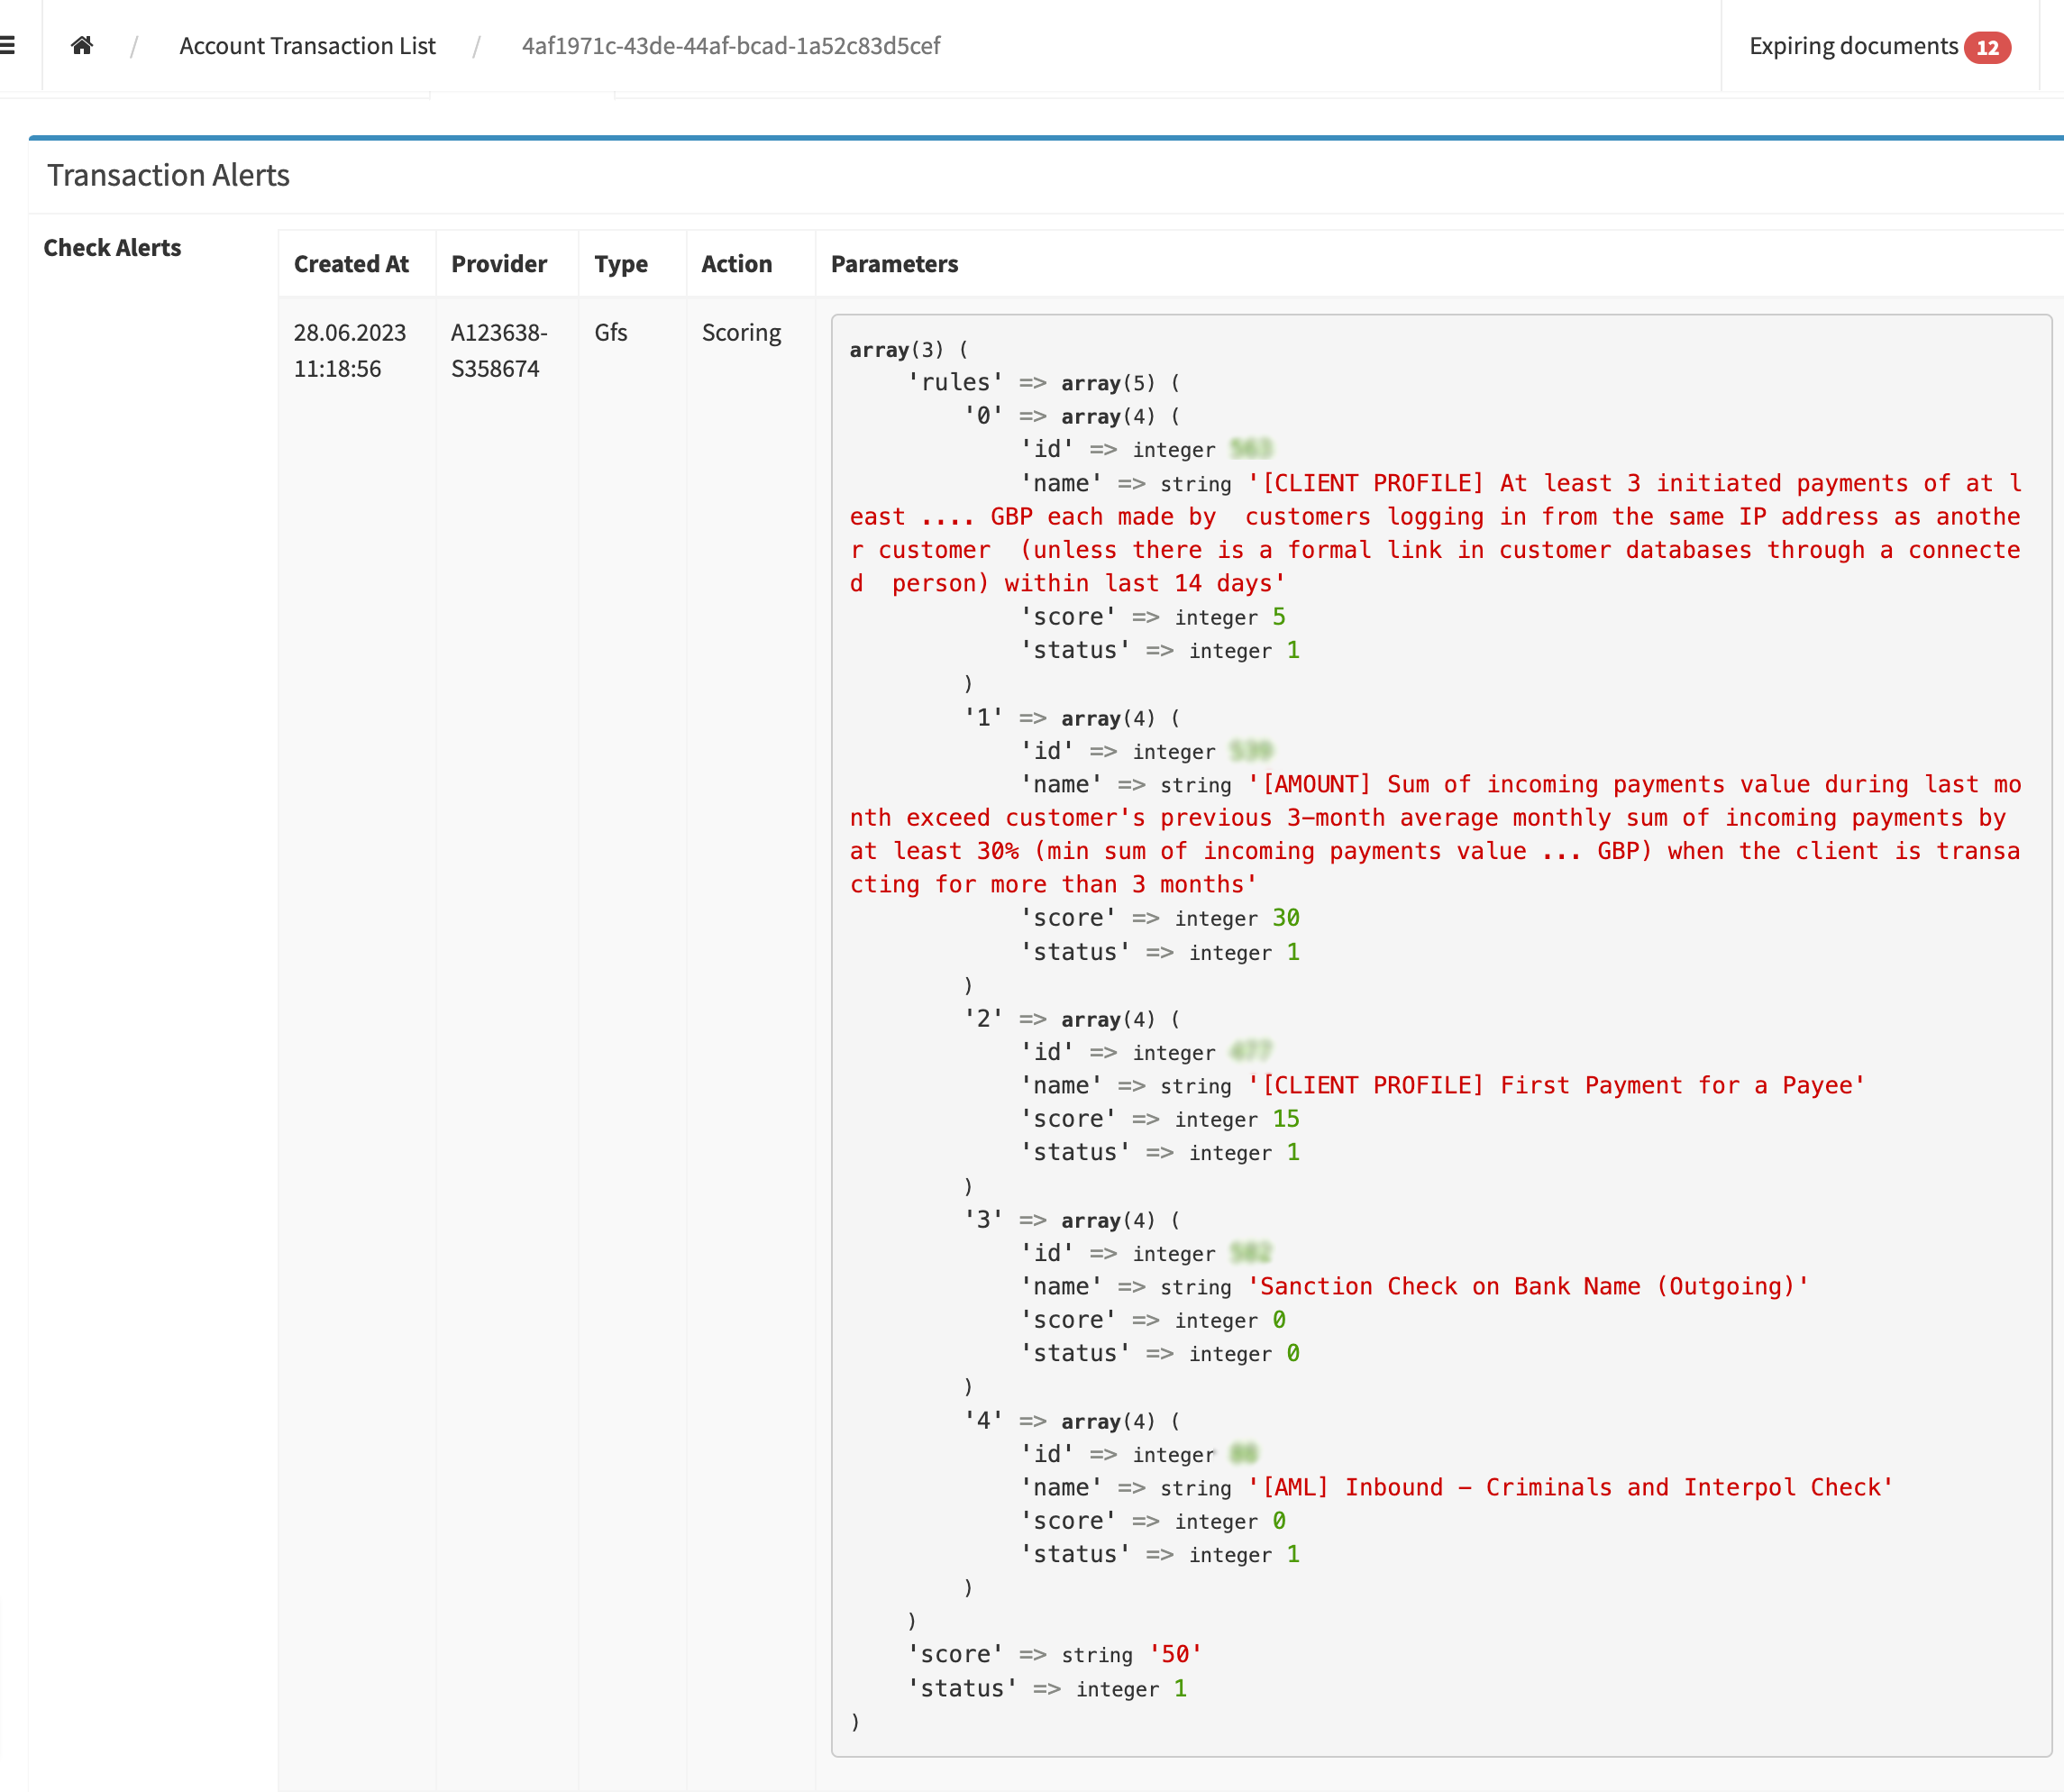The image size is (2064, 1792).
Task: Click the Parameters column header
Action: pyautogui.click(x=894, y=264)
